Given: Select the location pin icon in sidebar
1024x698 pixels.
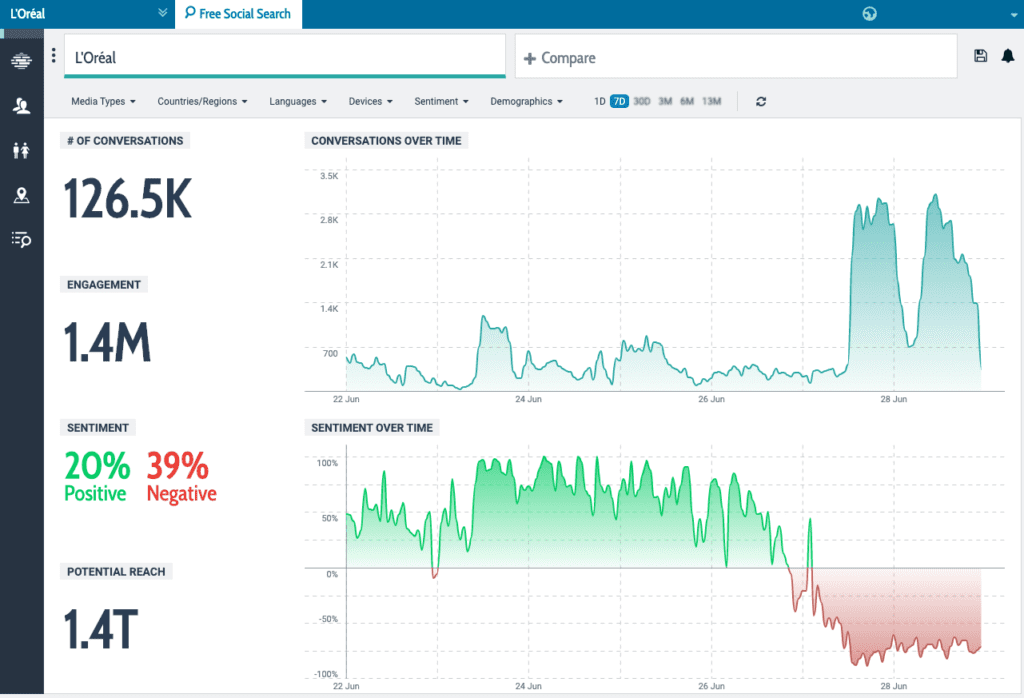Looking at the screenshot, I should pos(21,195).
